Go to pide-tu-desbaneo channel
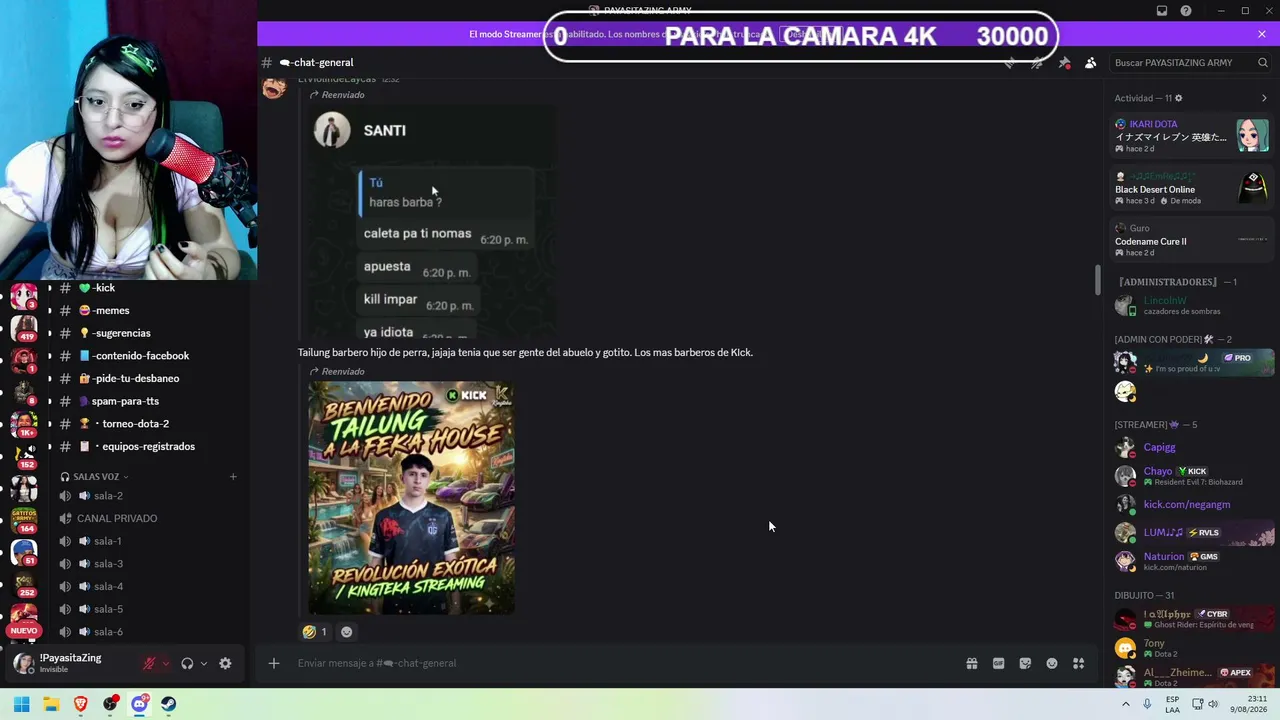 147,378
